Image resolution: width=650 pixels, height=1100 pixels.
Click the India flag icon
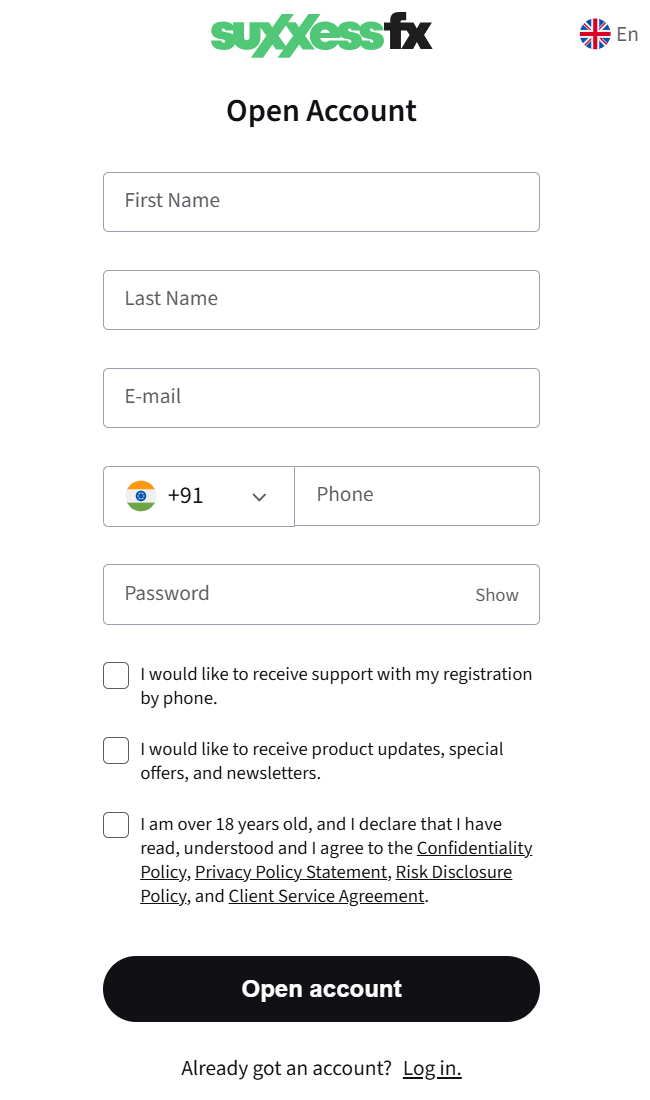pyautogui.click(x=141, y=496)
